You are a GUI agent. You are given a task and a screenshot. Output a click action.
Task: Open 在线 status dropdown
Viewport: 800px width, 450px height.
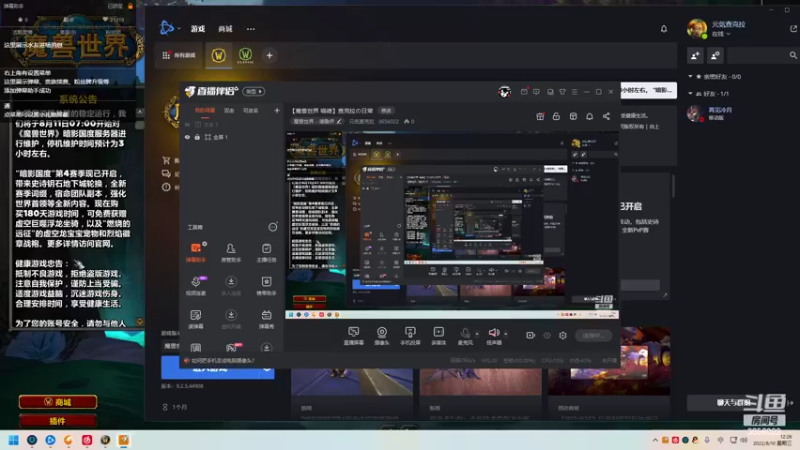pyautogui.click(x=721, y=34)
